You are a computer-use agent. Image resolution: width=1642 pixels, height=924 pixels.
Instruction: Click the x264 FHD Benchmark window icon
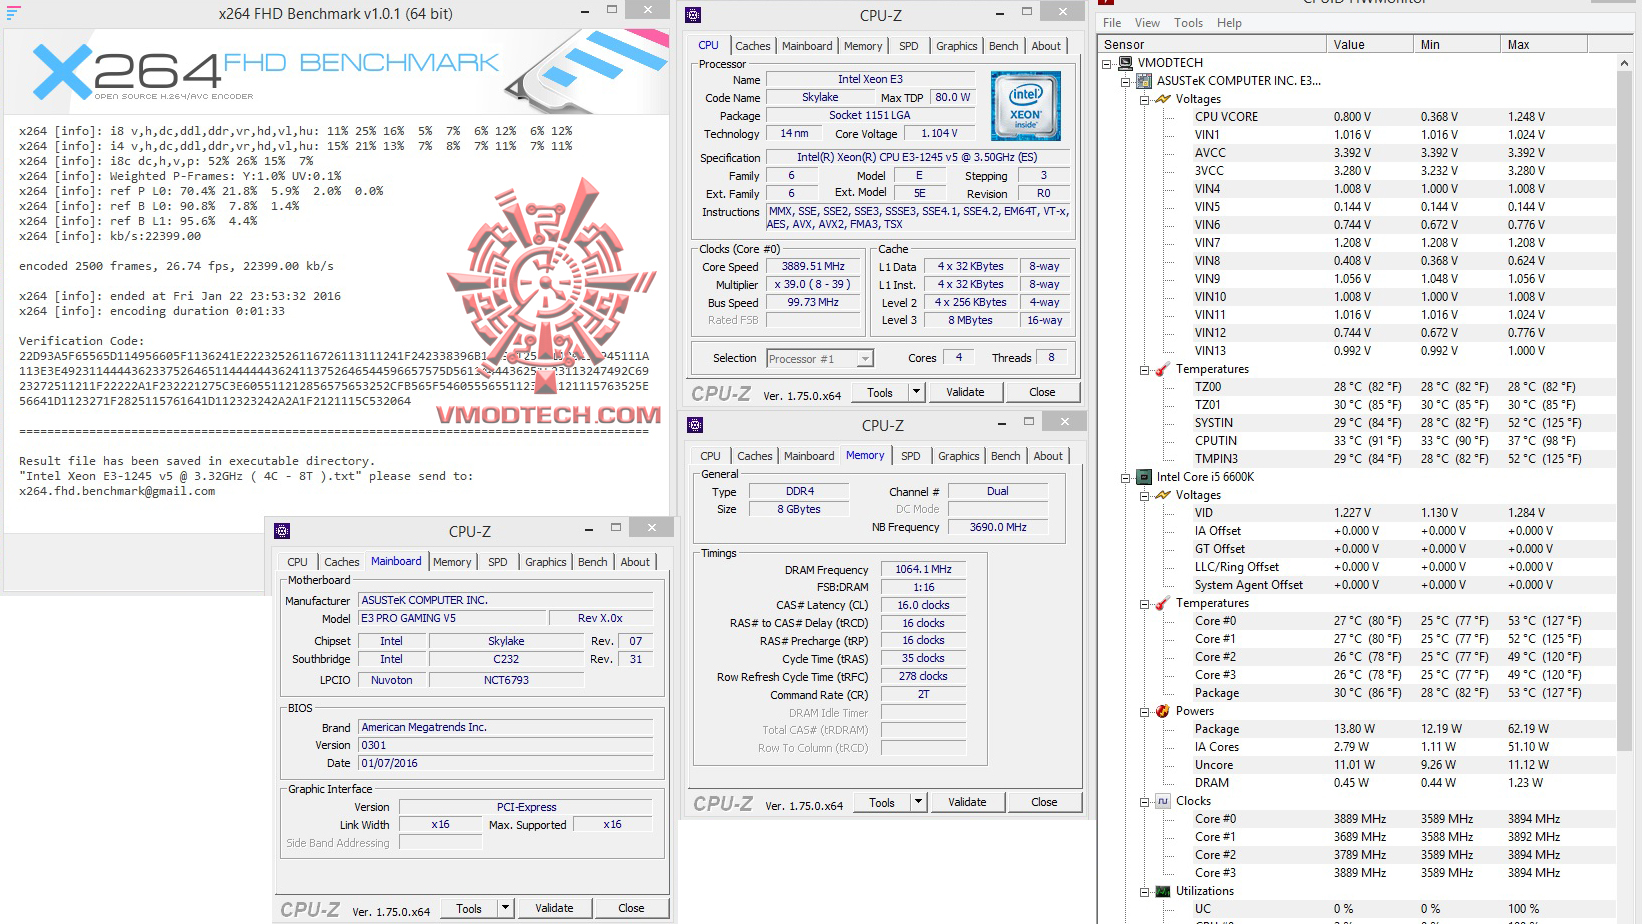tap(14, 12)
